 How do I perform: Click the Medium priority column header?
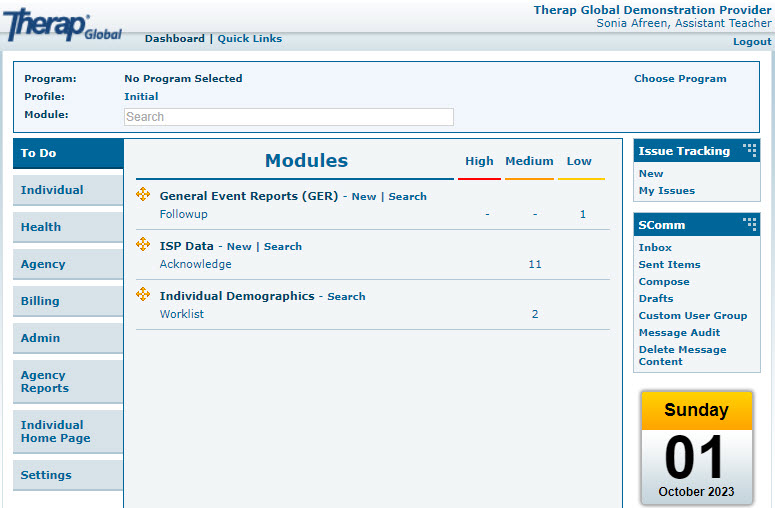point(529,161)
